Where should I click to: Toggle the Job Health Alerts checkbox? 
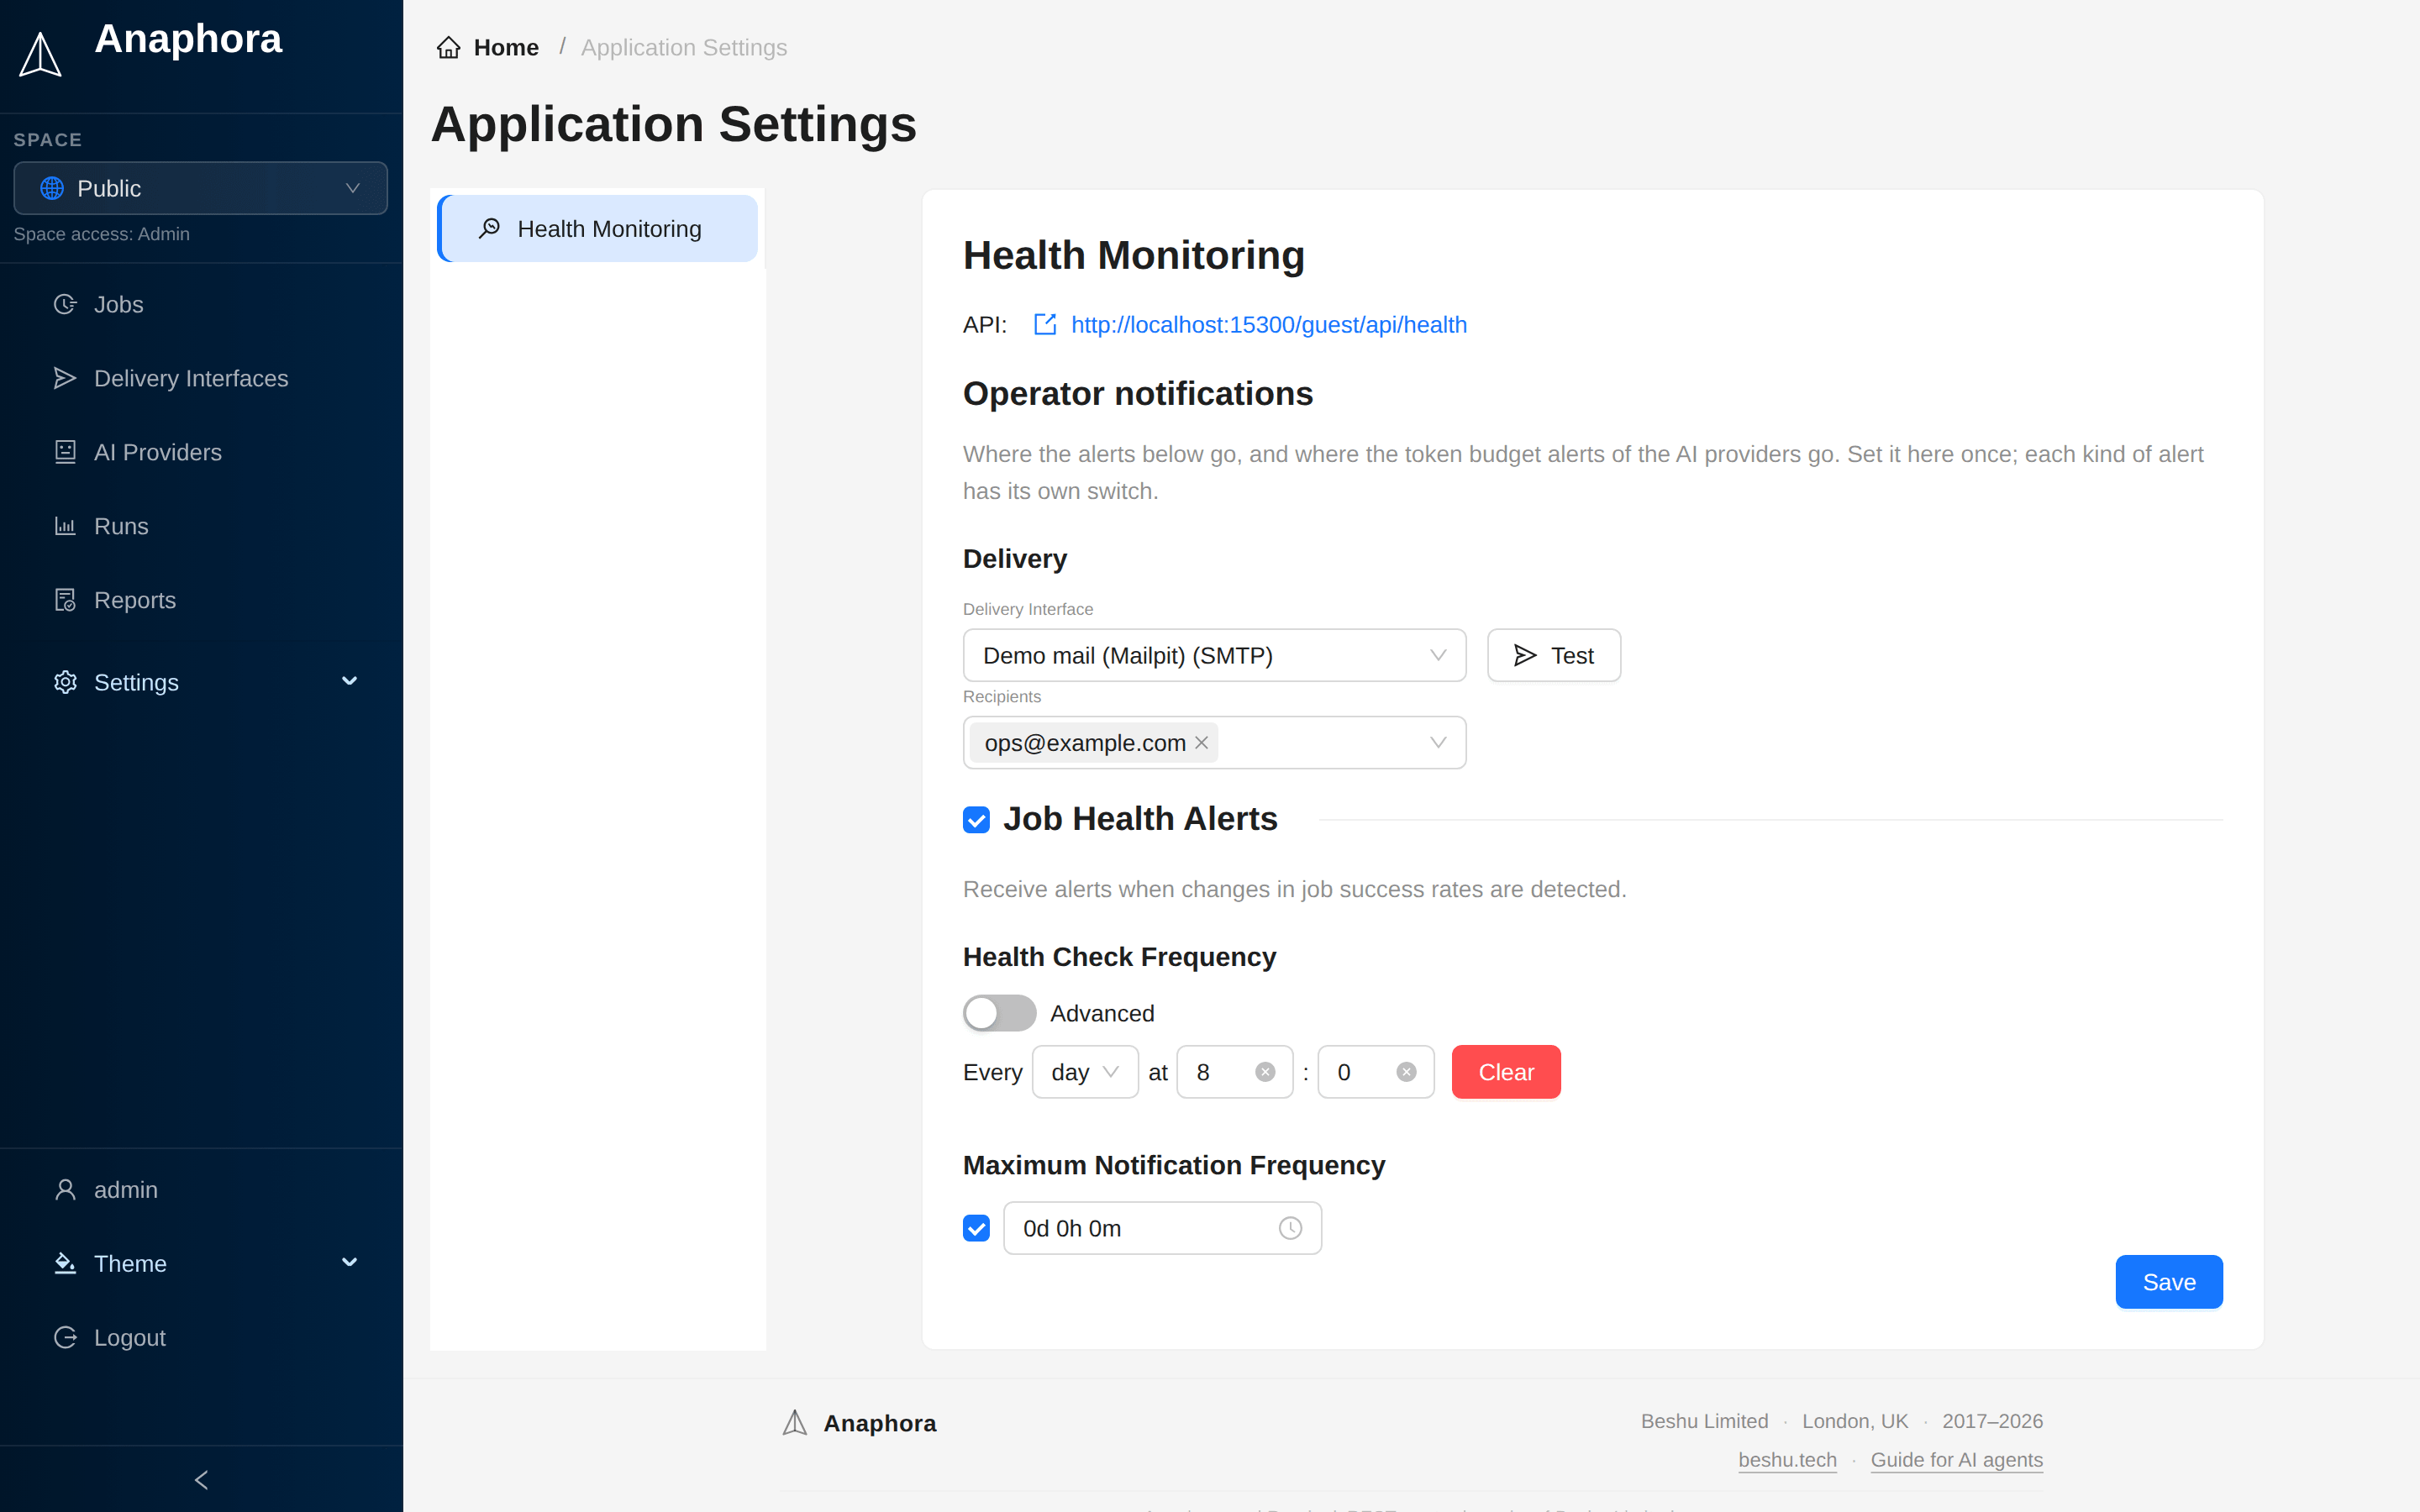(x=976, y=820)
